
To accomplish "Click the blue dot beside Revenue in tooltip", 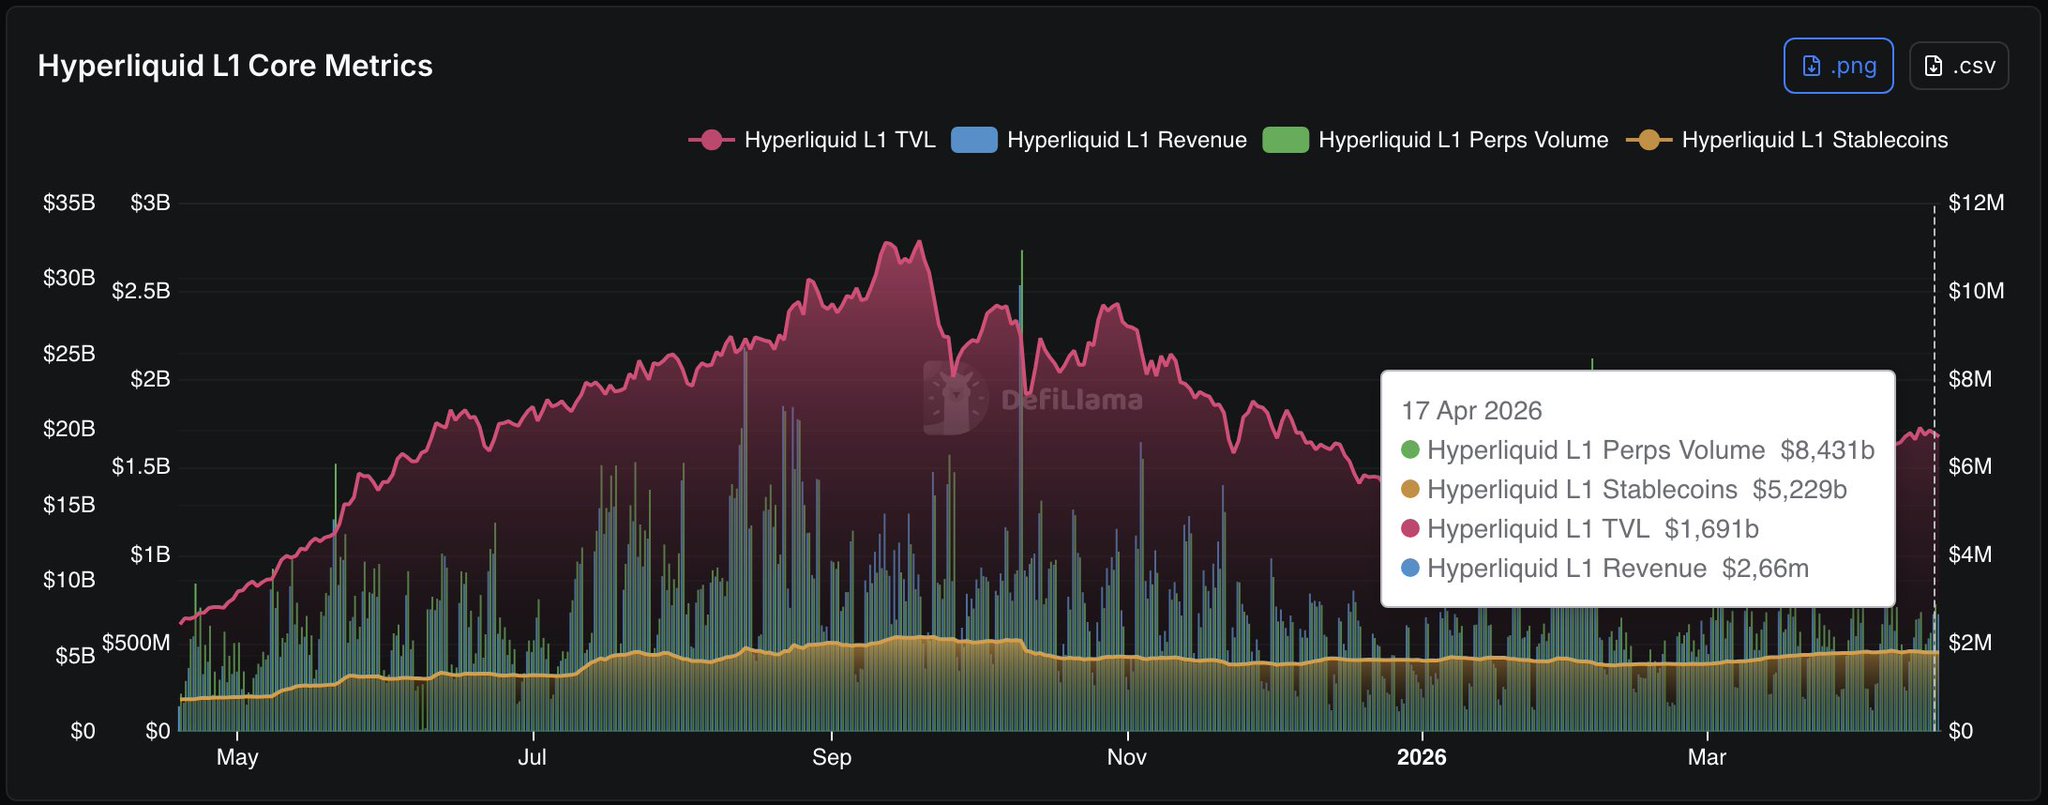I will pyautogui.click(x=1410, y=568).
